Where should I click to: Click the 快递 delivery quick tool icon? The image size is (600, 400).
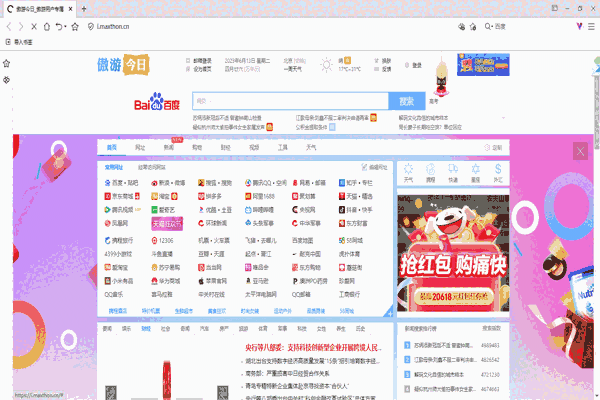pyautogui.click(x=453, y=173)
